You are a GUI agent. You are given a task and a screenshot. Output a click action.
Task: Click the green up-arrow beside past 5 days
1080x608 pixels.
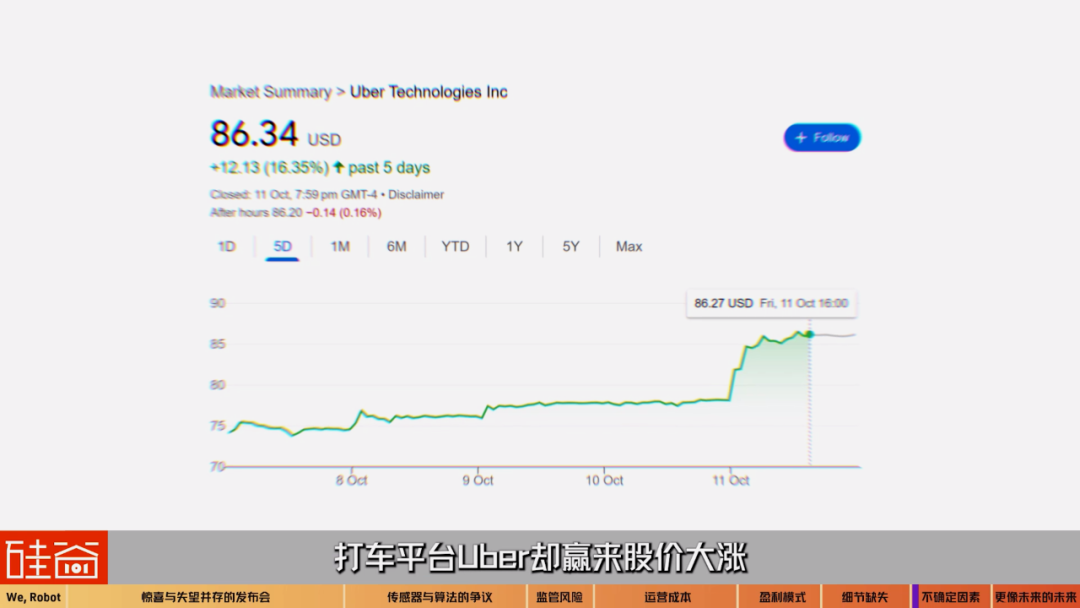tap(338, 167)
